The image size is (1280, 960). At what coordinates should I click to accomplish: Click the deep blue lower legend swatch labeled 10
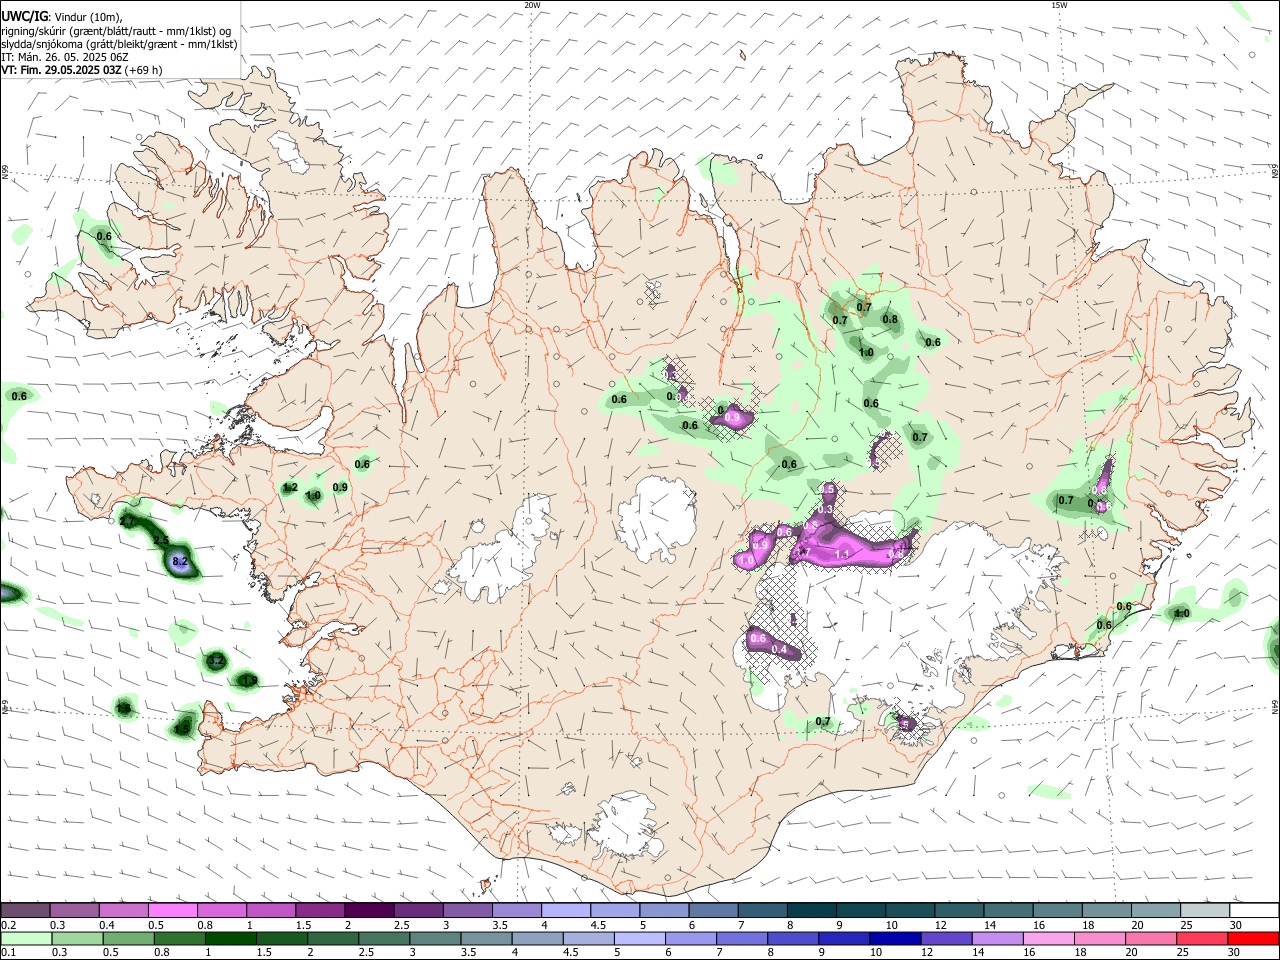click(896, 938)
